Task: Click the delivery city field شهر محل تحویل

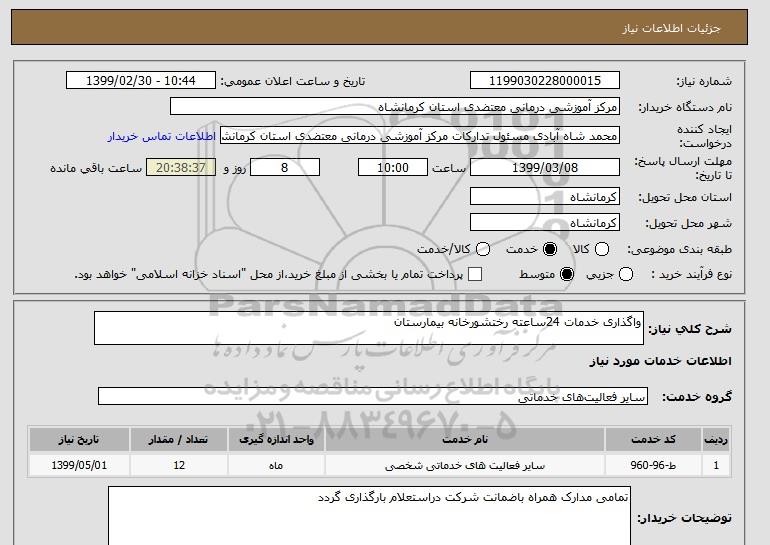Action: click(x=545, y=222)
